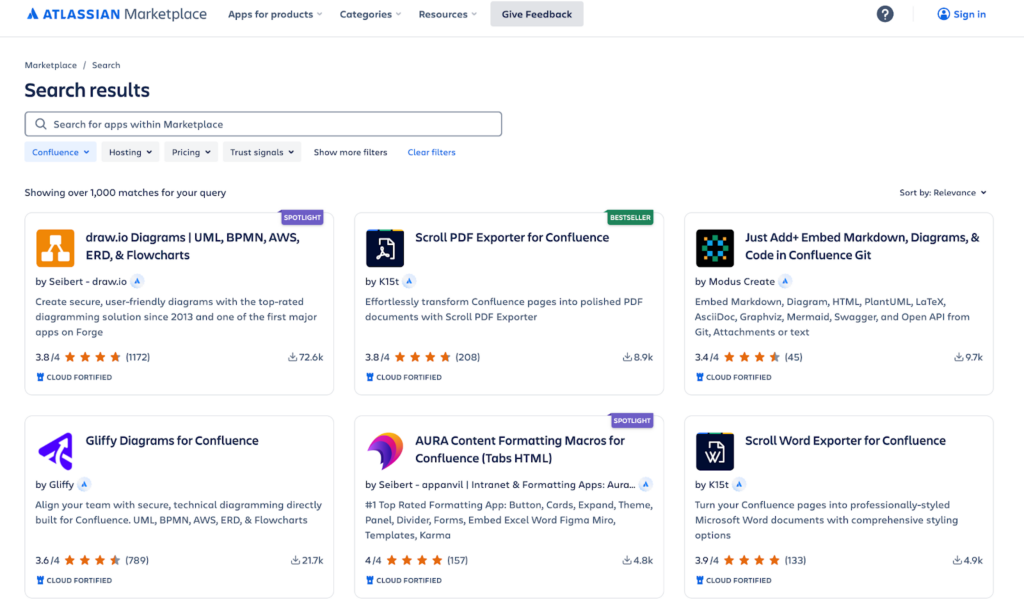Open the Sort by Relevance dropdown
Screen dimensions: 1024x612
pyautogui.click(x=943, y=193)
